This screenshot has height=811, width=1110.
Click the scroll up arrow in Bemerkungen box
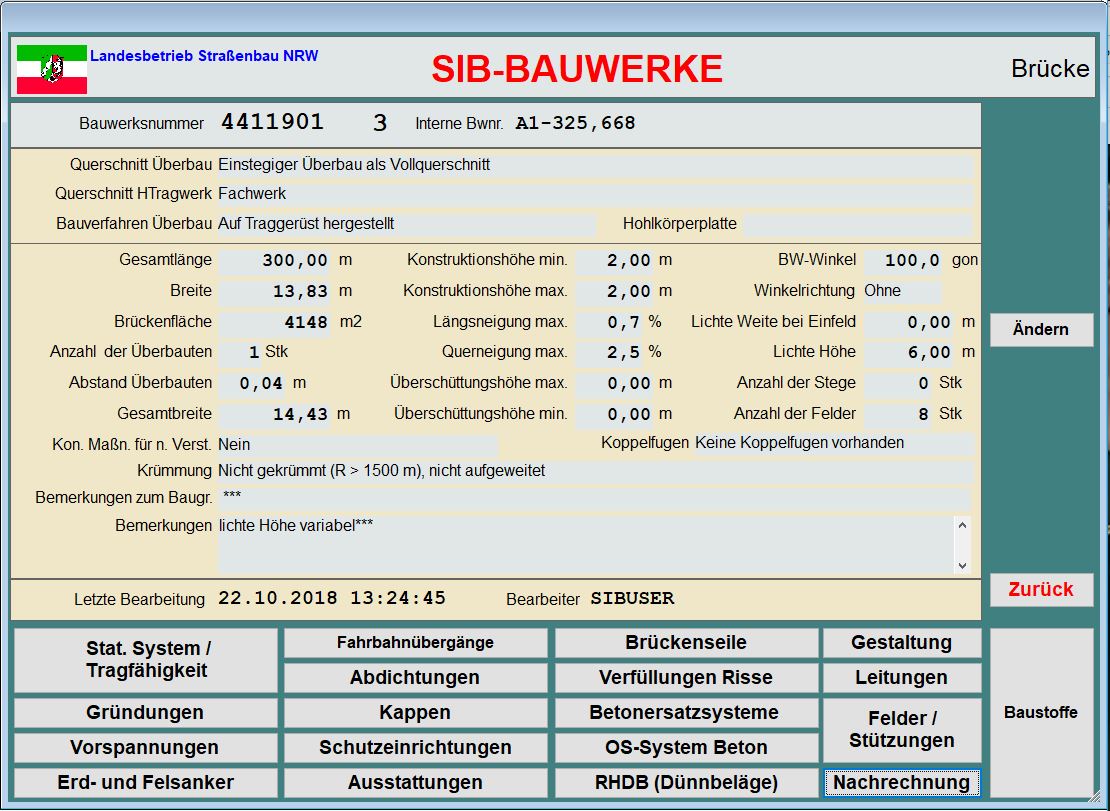click(962, 525)
